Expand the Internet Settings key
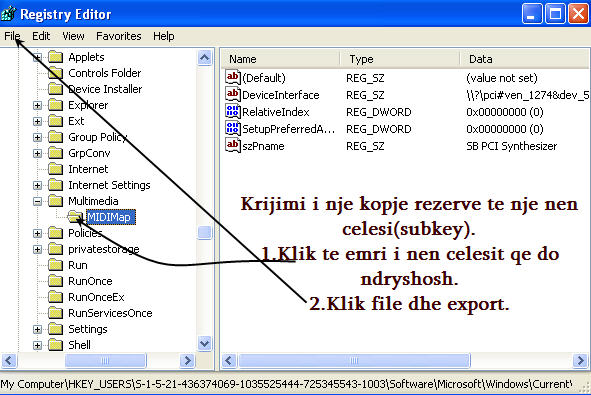 pyautogui.click(x=37, y=185)
